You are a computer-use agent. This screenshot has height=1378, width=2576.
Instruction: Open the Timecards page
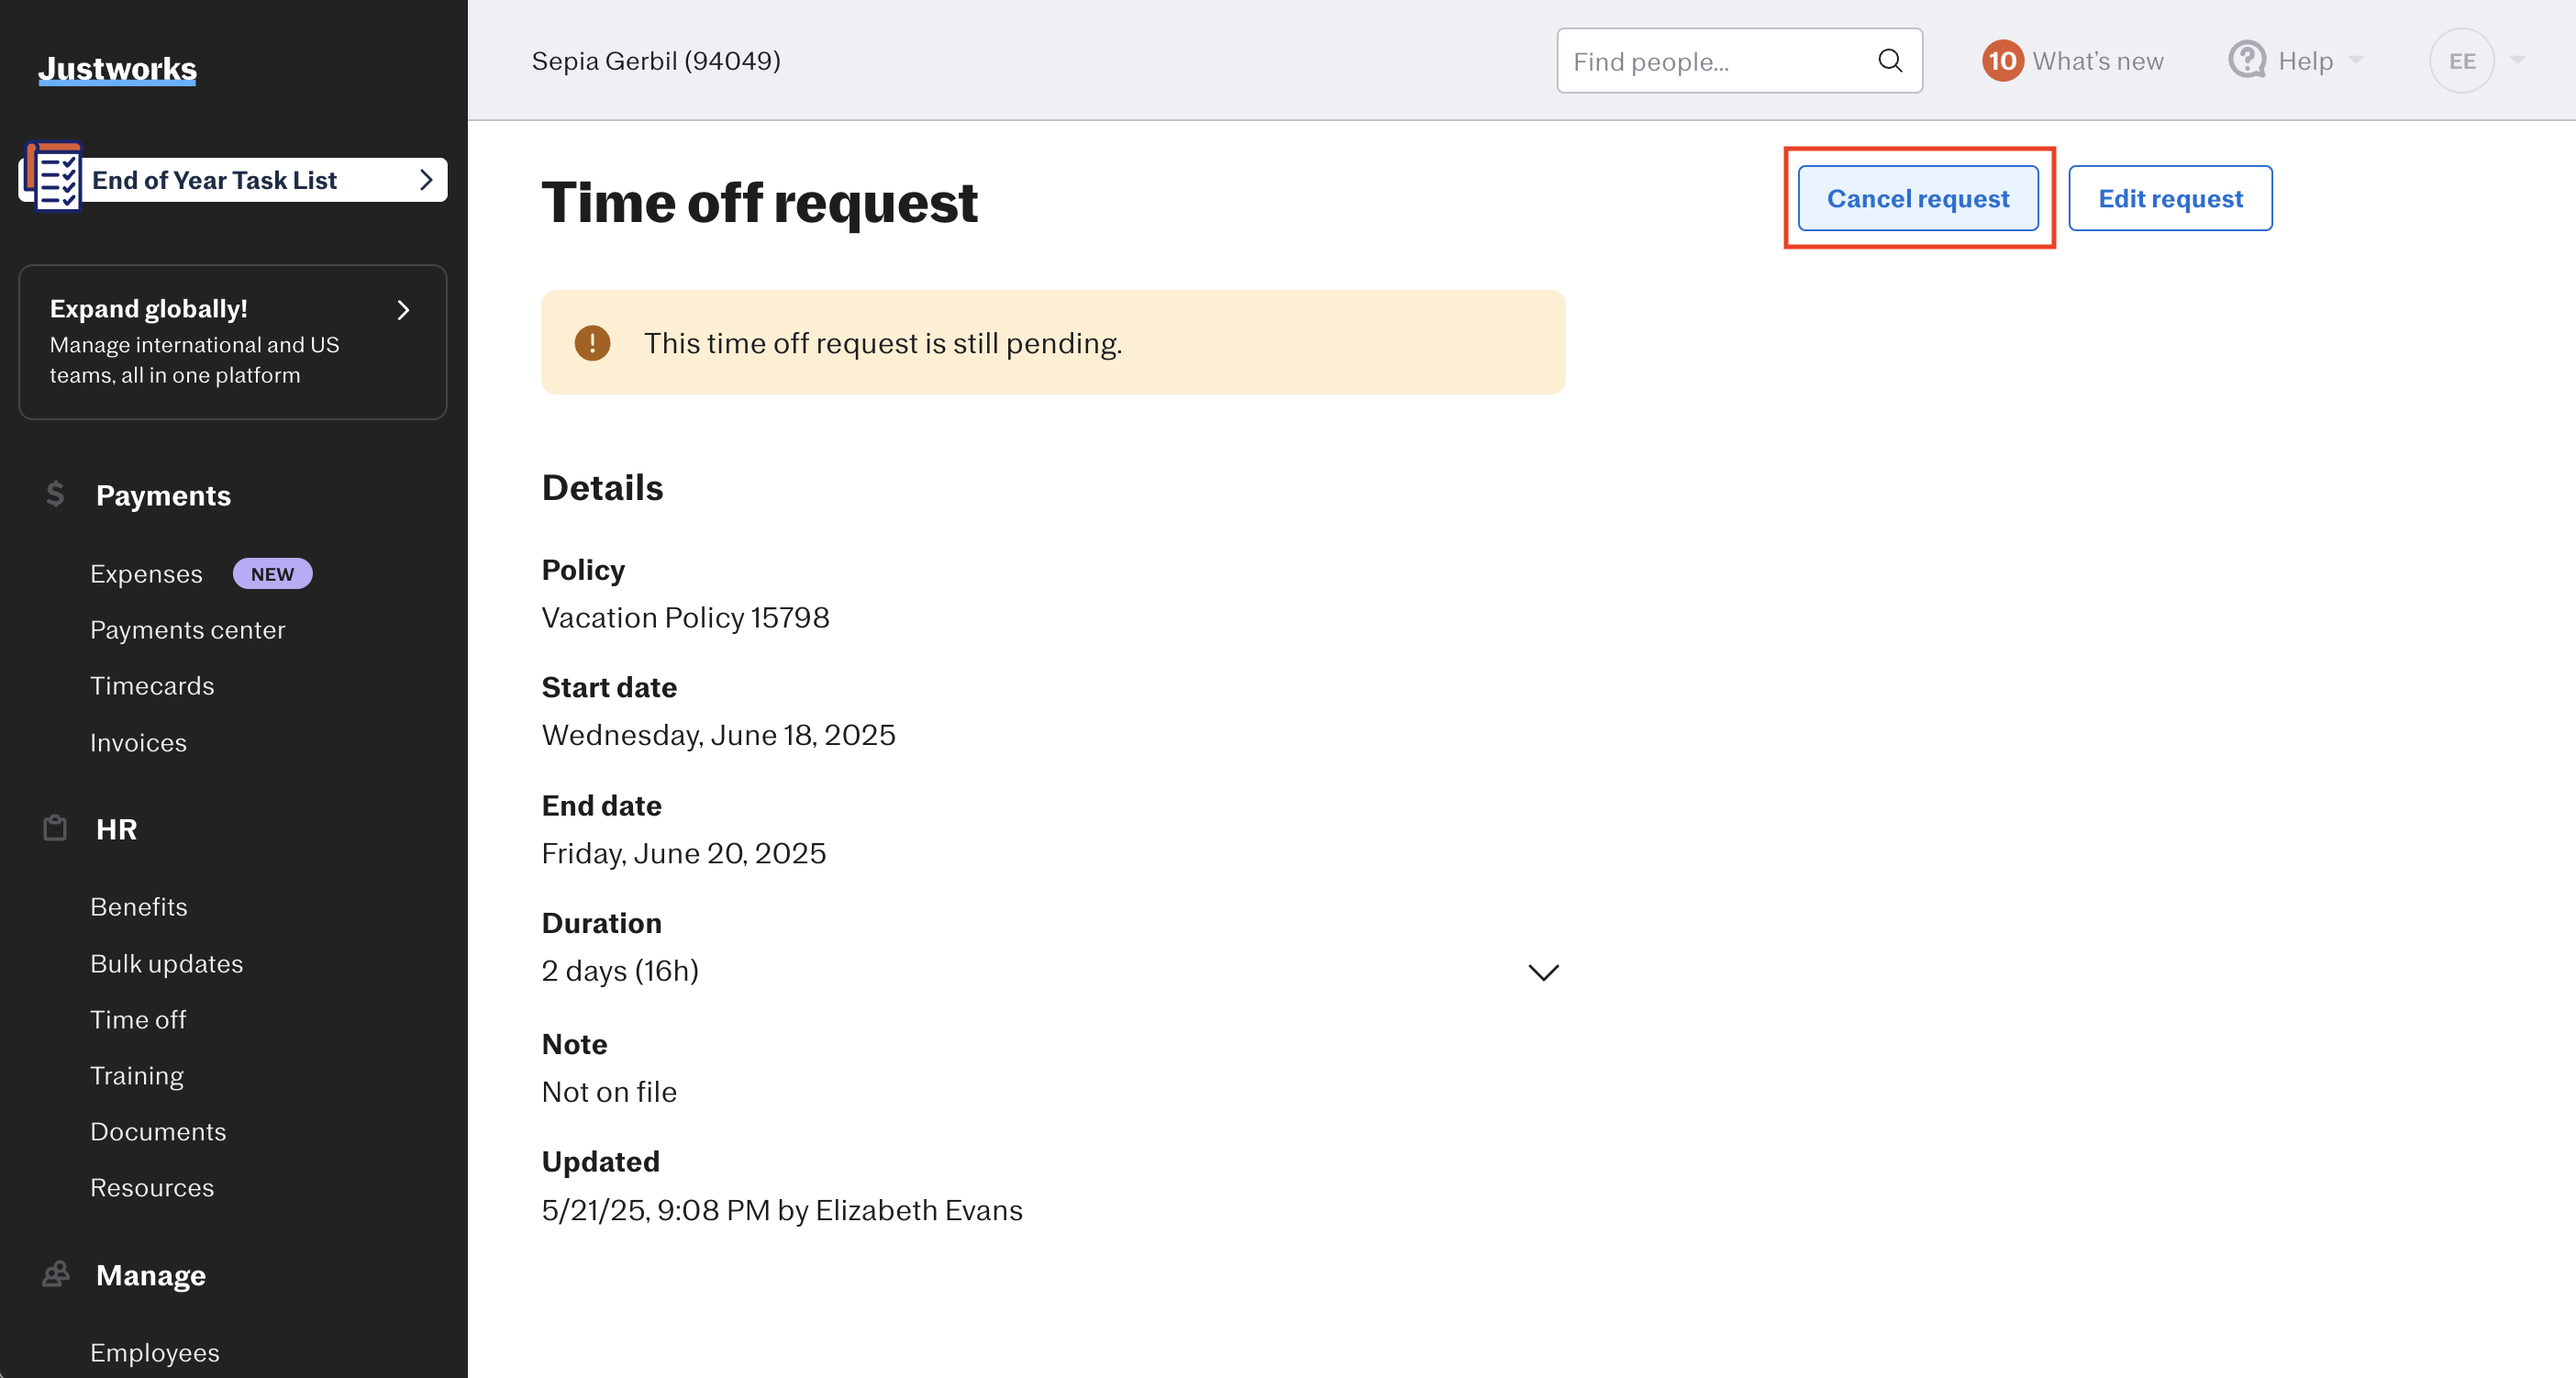152,685
